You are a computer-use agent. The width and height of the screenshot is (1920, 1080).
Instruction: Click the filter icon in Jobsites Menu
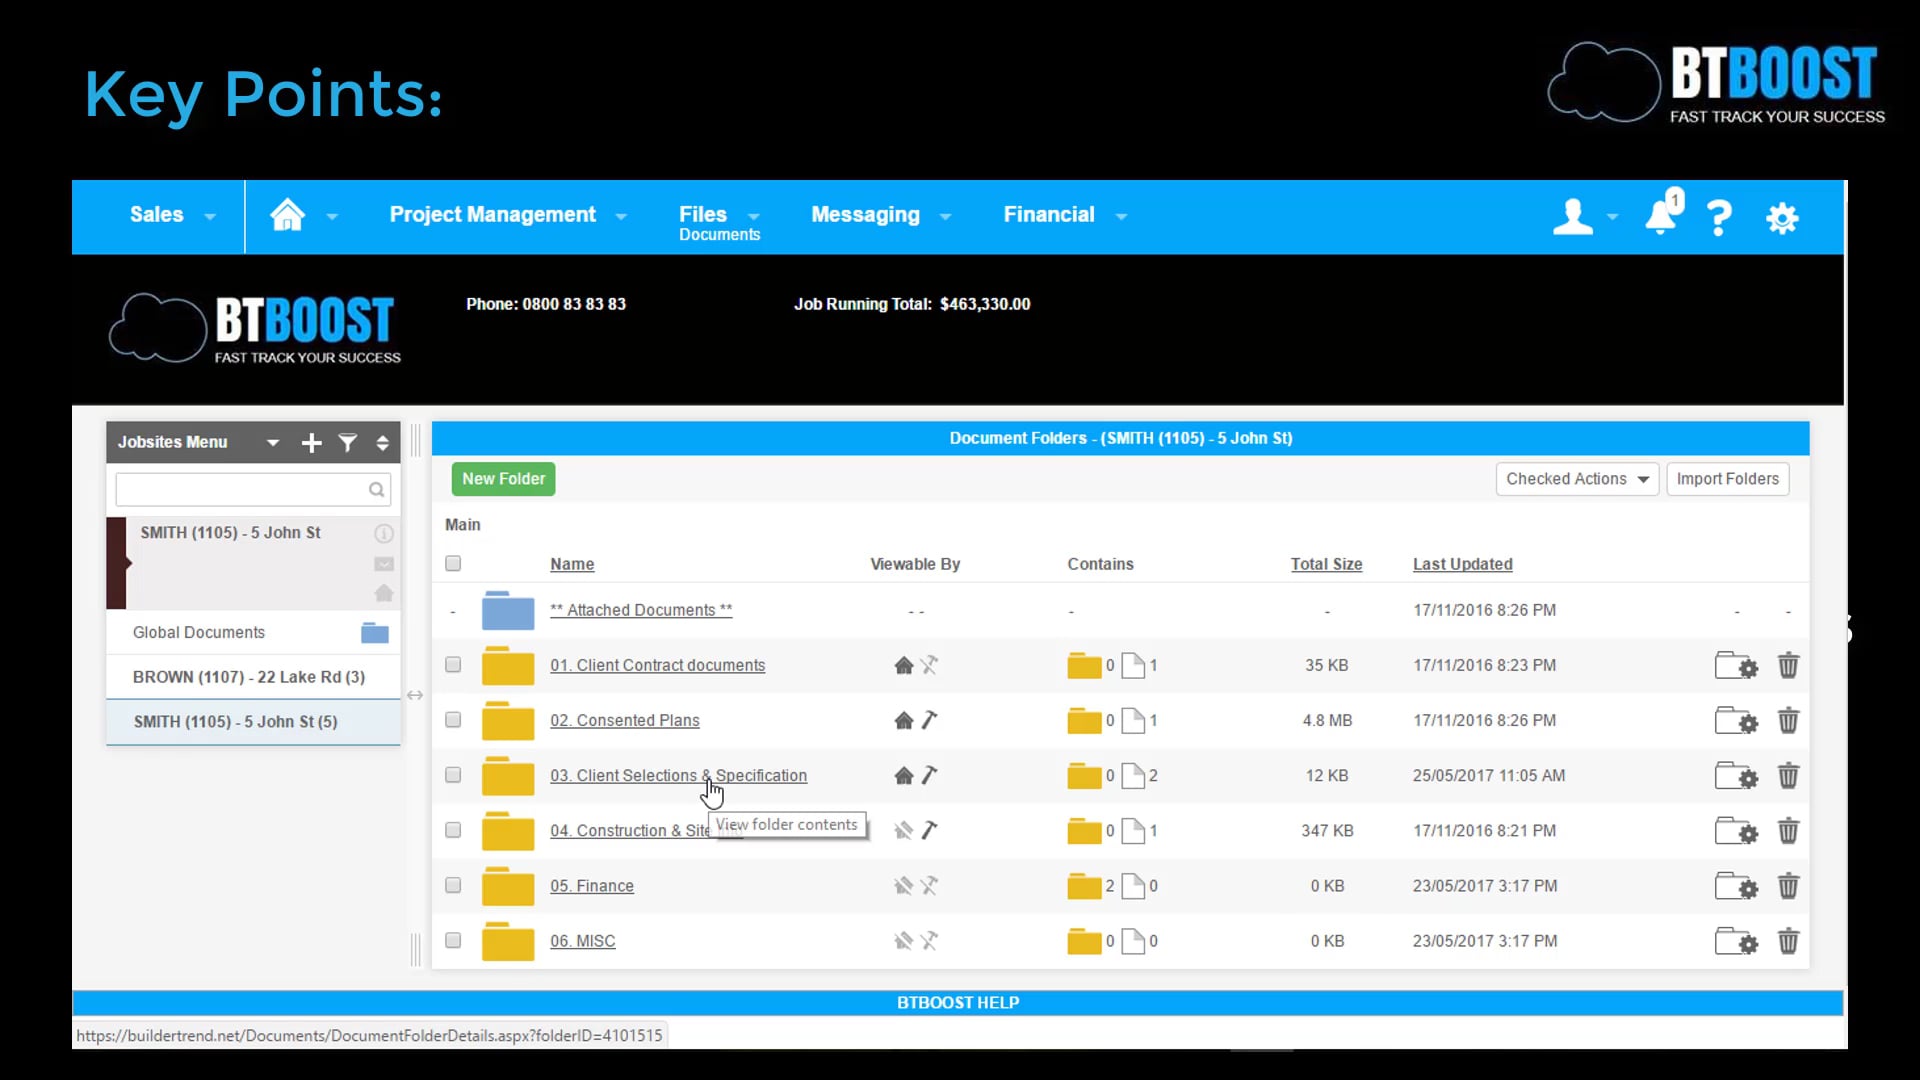[347, 442]
